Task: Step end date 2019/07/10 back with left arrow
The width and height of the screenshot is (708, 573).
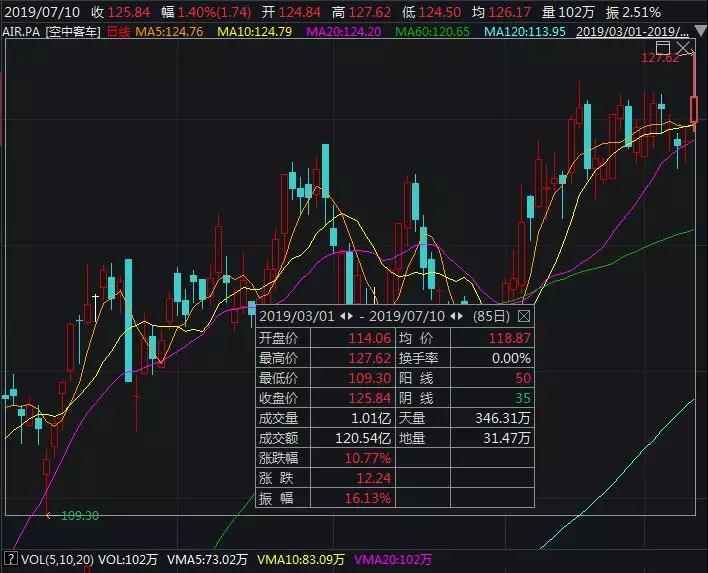Action: point(453,316)
